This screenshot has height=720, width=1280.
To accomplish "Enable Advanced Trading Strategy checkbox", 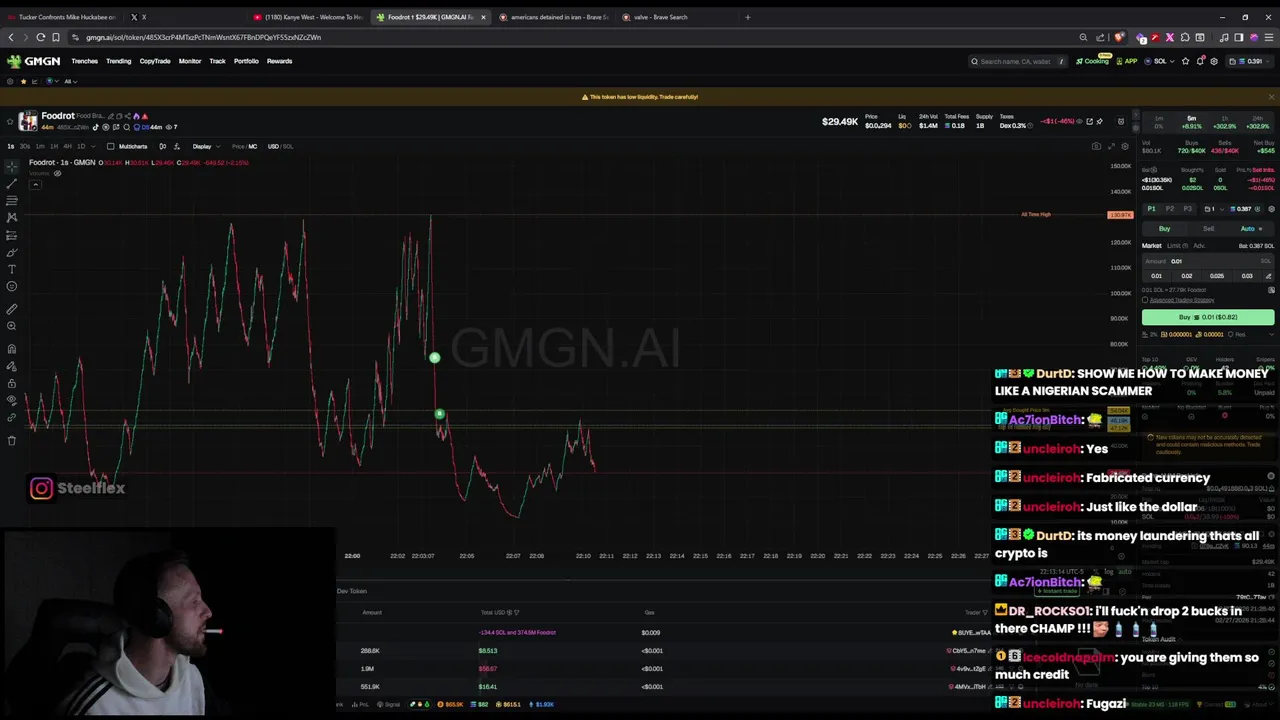I will point(1145,300).
